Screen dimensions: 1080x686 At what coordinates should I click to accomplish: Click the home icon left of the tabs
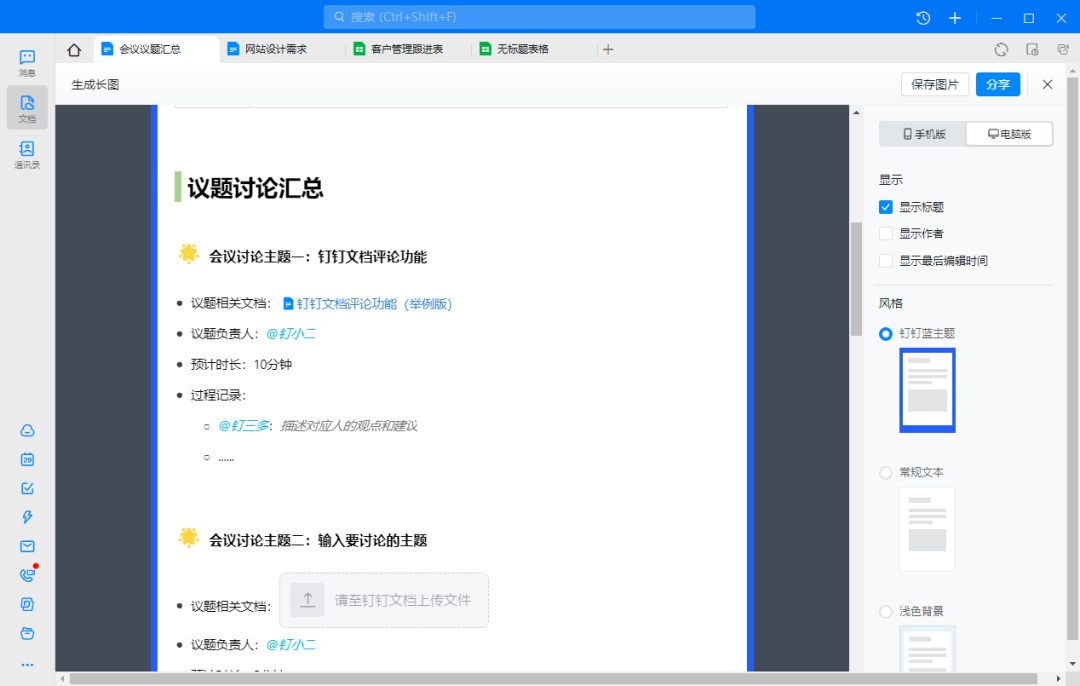tap(74, 49)
